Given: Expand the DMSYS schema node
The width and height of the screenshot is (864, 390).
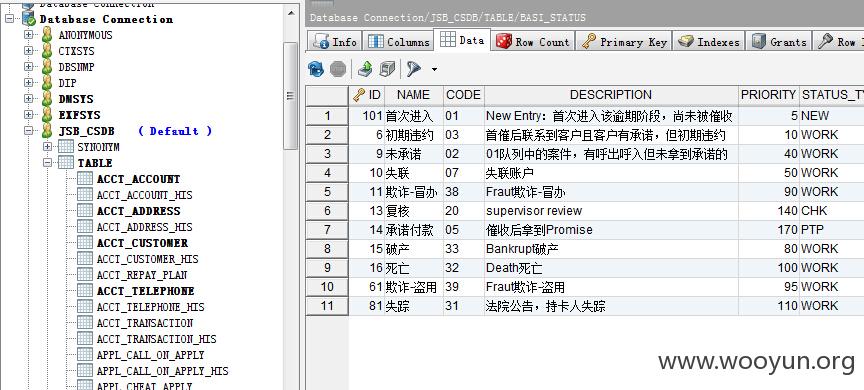Looking at the screenshot, I should click(28, 99).
